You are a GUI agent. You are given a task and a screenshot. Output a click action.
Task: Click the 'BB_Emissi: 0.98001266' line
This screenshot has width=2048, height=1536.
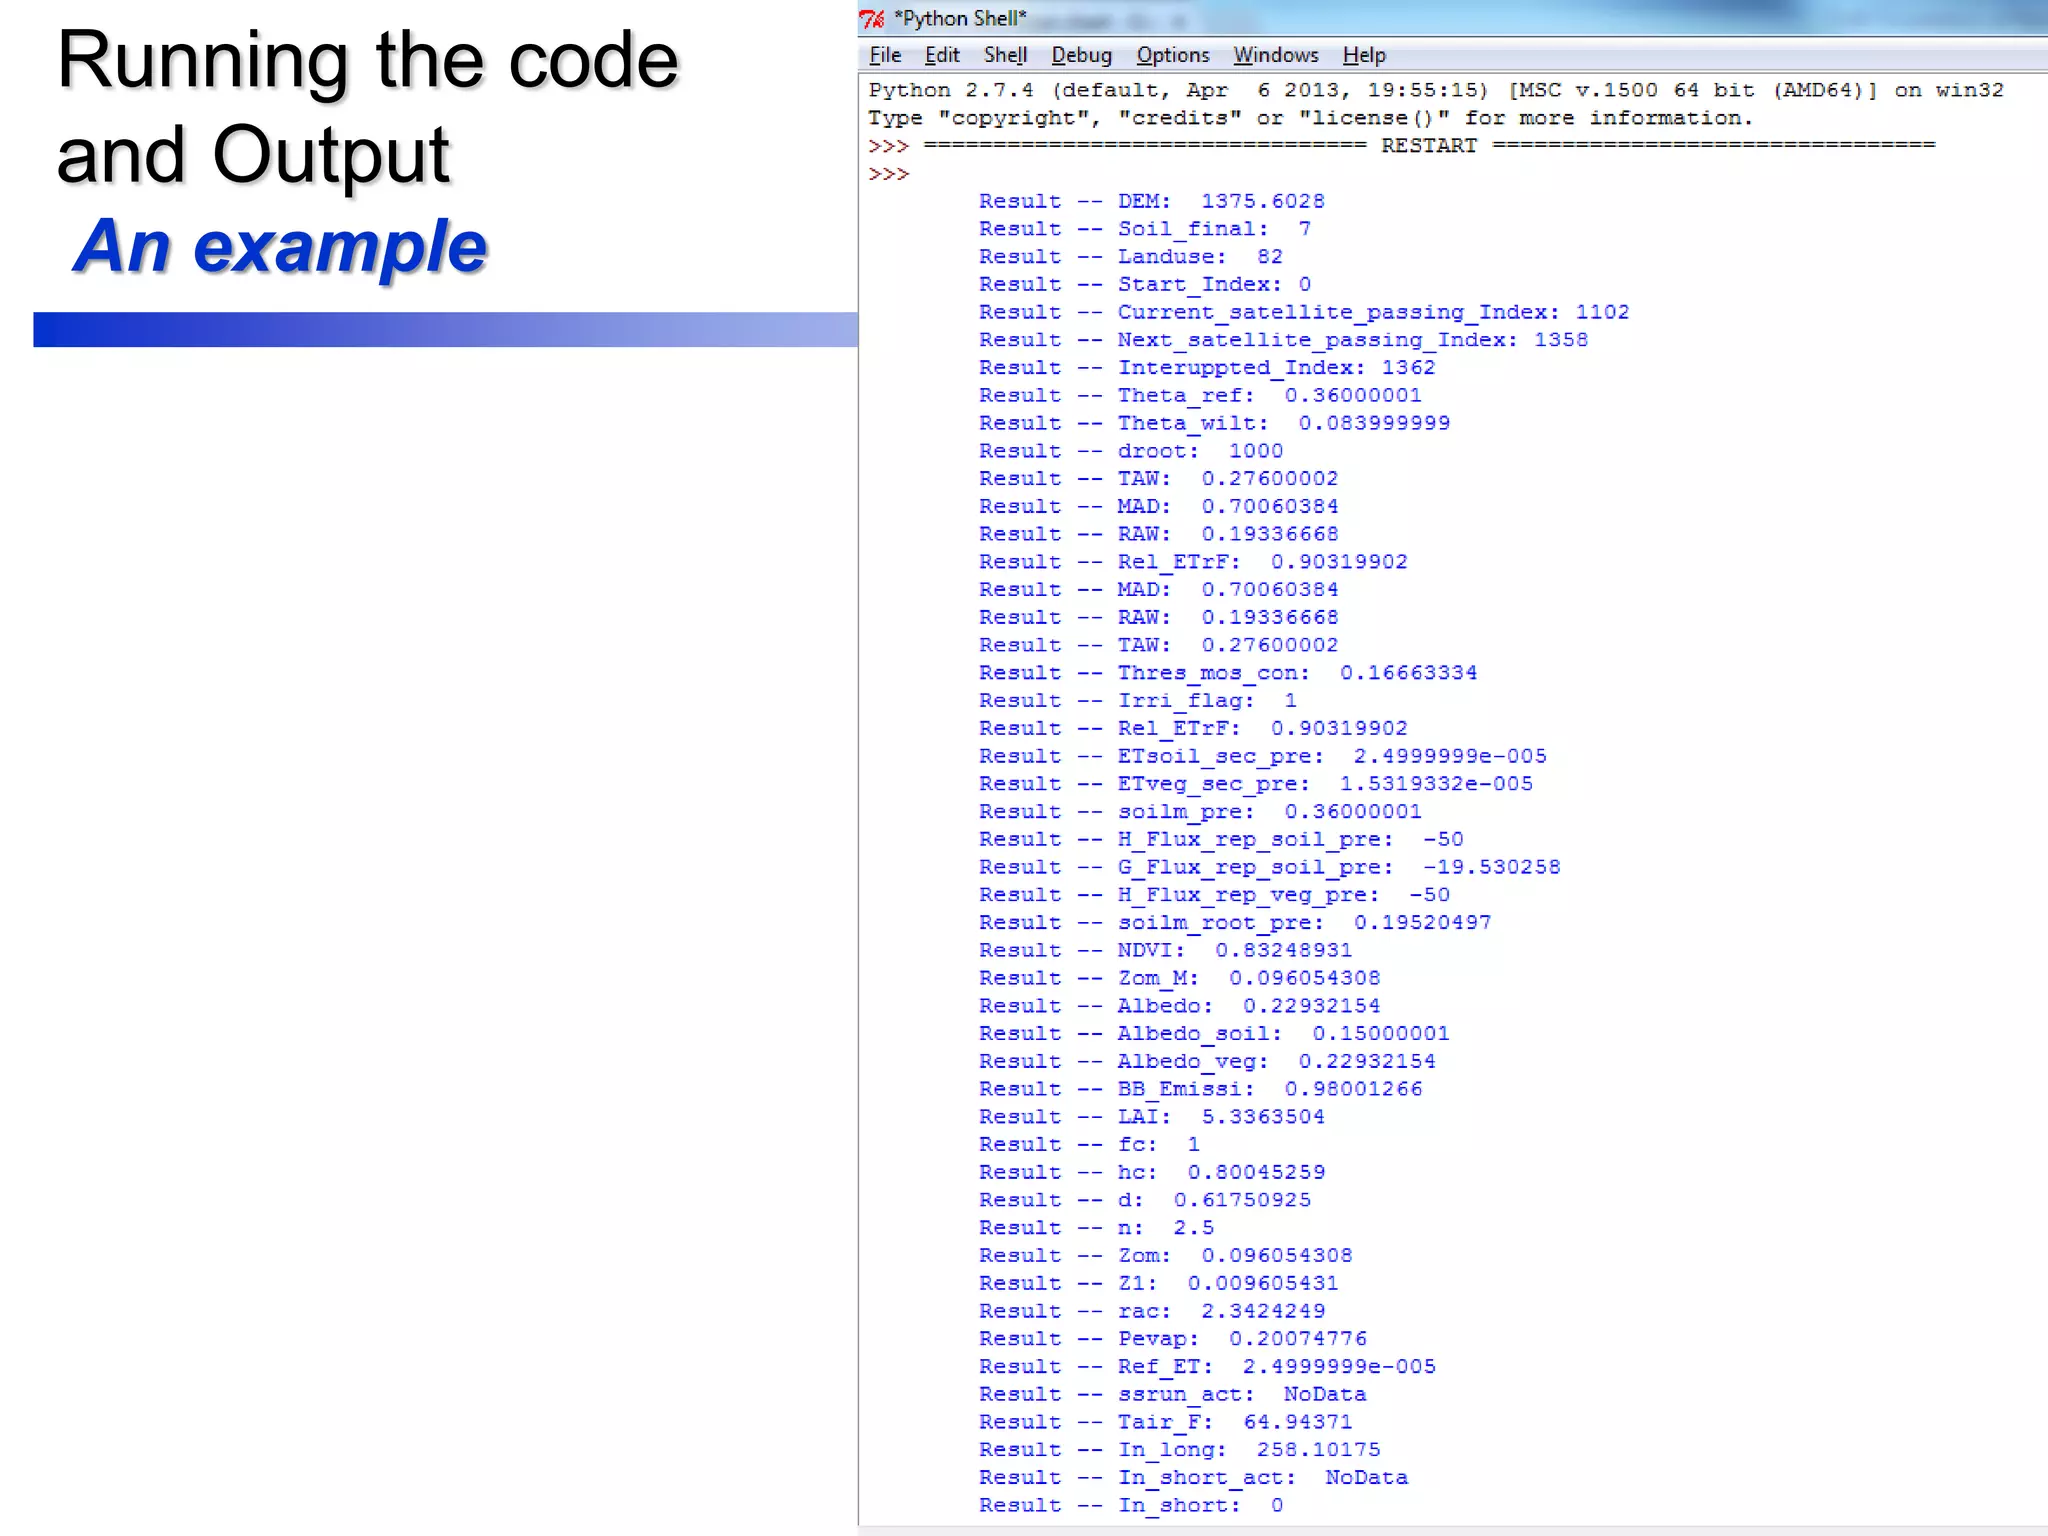1200,1090
